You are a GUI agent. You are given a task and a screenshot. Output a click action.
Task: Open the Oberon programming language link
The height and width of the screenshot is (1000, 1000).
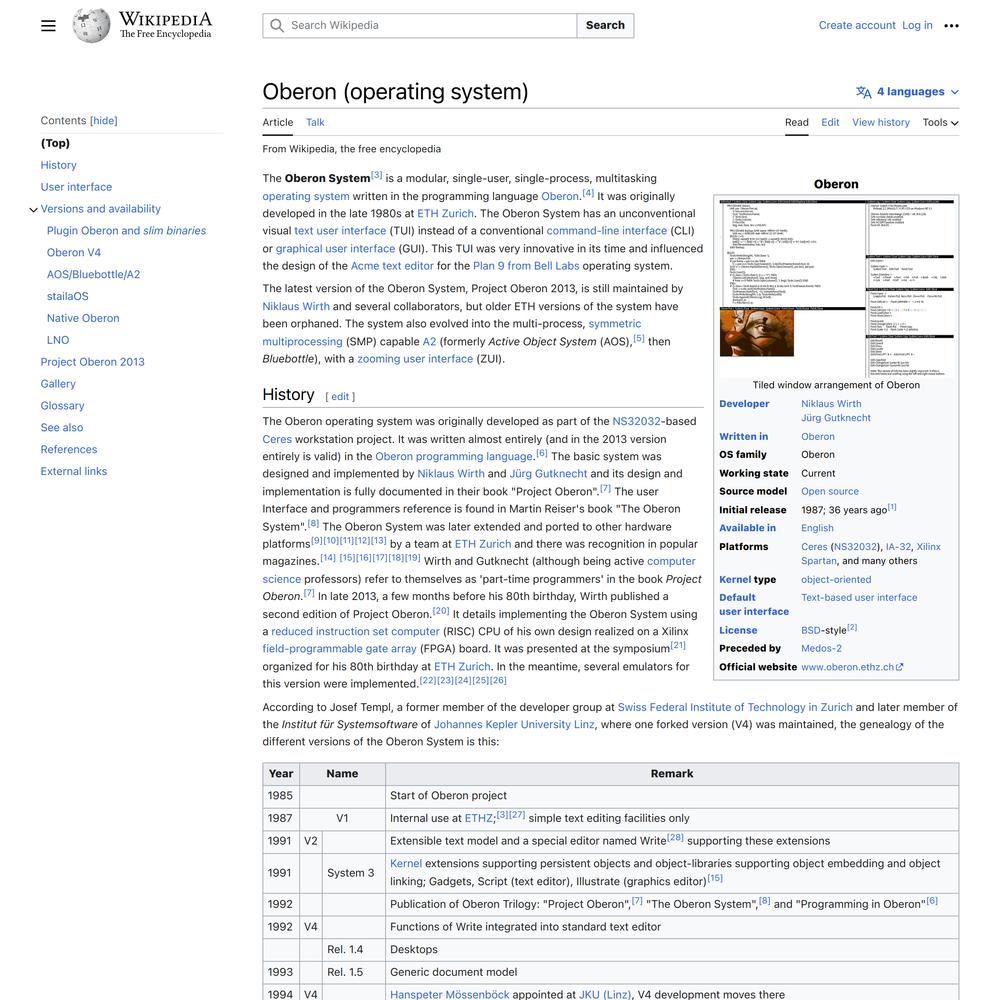(x=454, y=457)
